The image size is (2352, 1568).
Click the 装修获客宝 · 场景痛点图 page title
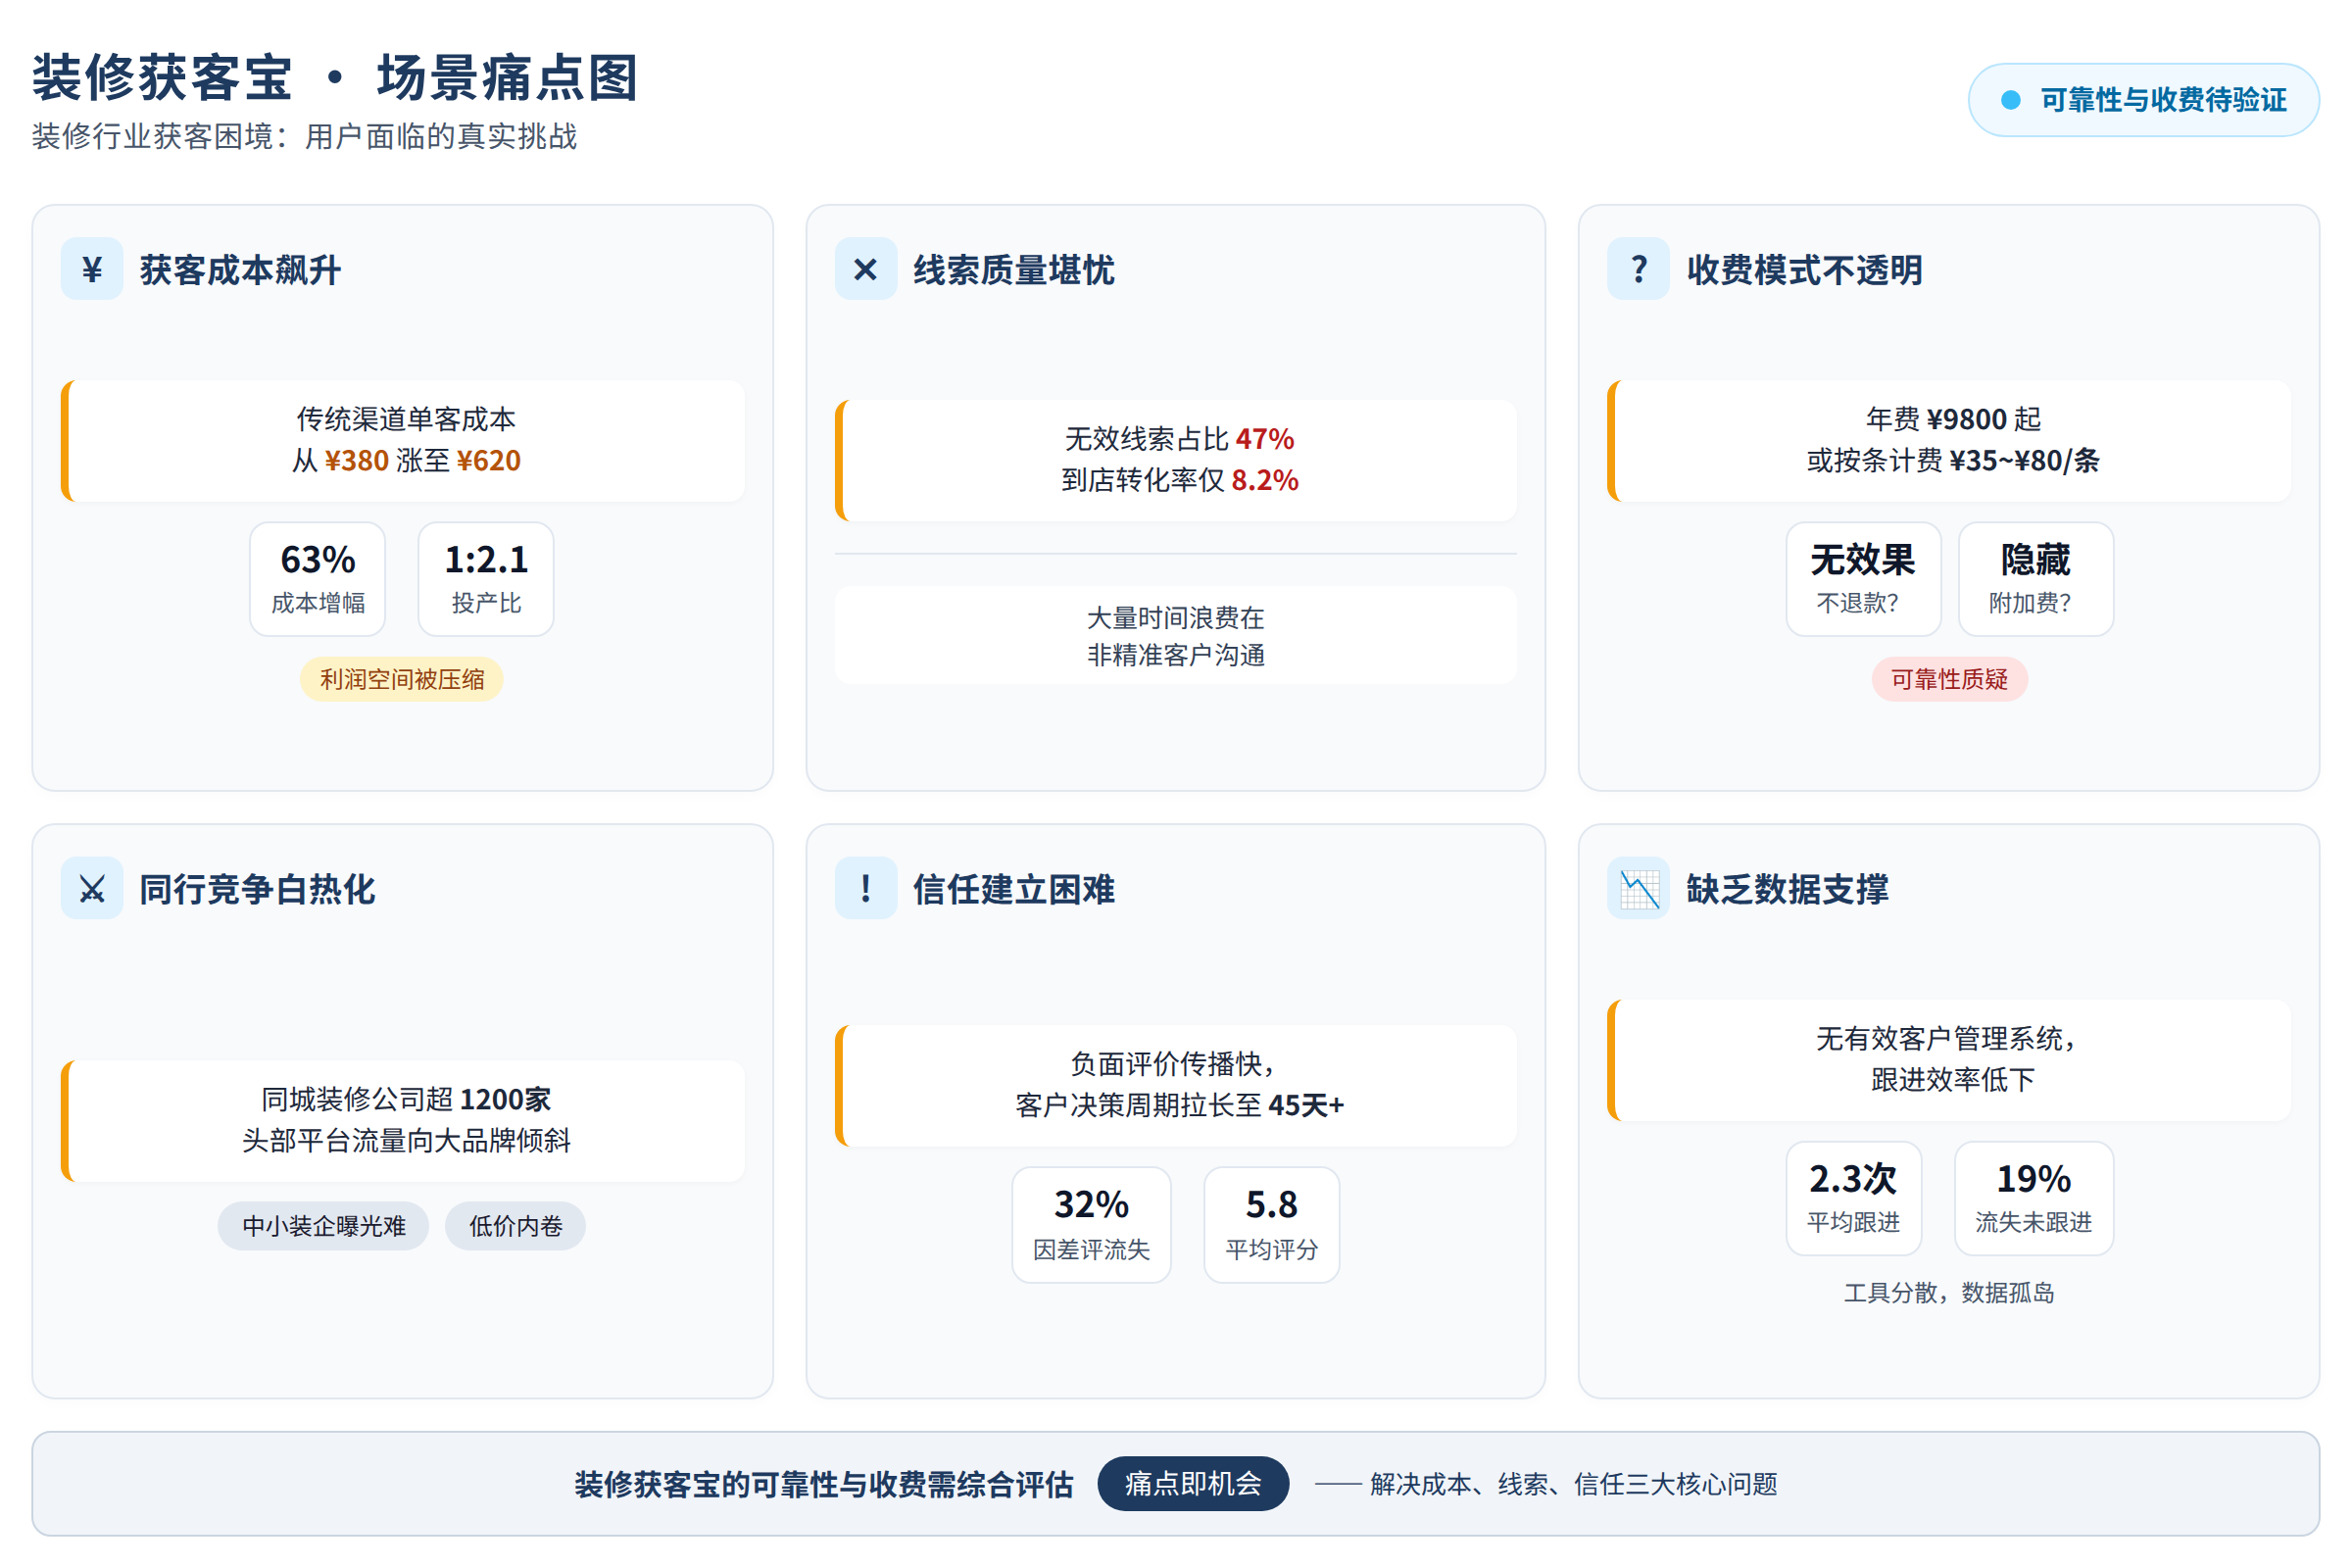[x=335, y=78]
